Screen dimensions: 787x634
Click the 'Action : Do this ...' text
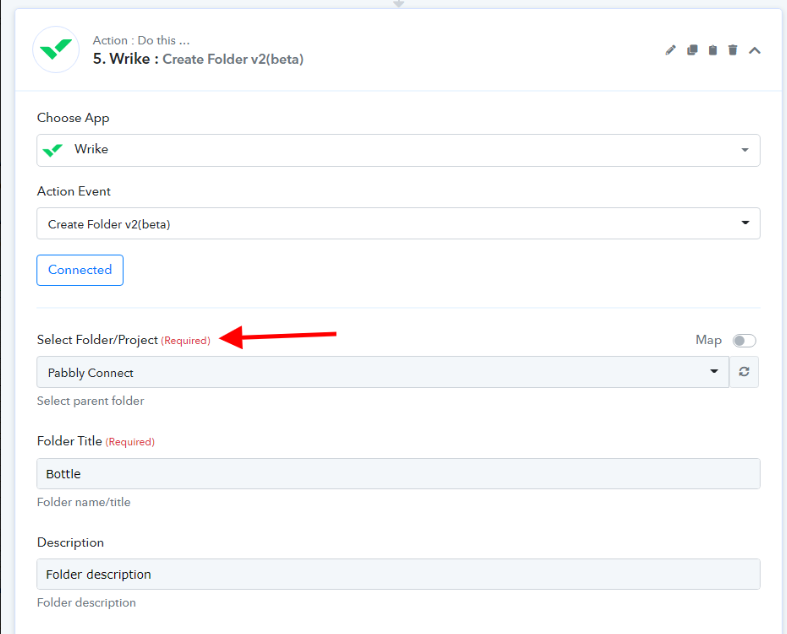(x=141, y=40)
